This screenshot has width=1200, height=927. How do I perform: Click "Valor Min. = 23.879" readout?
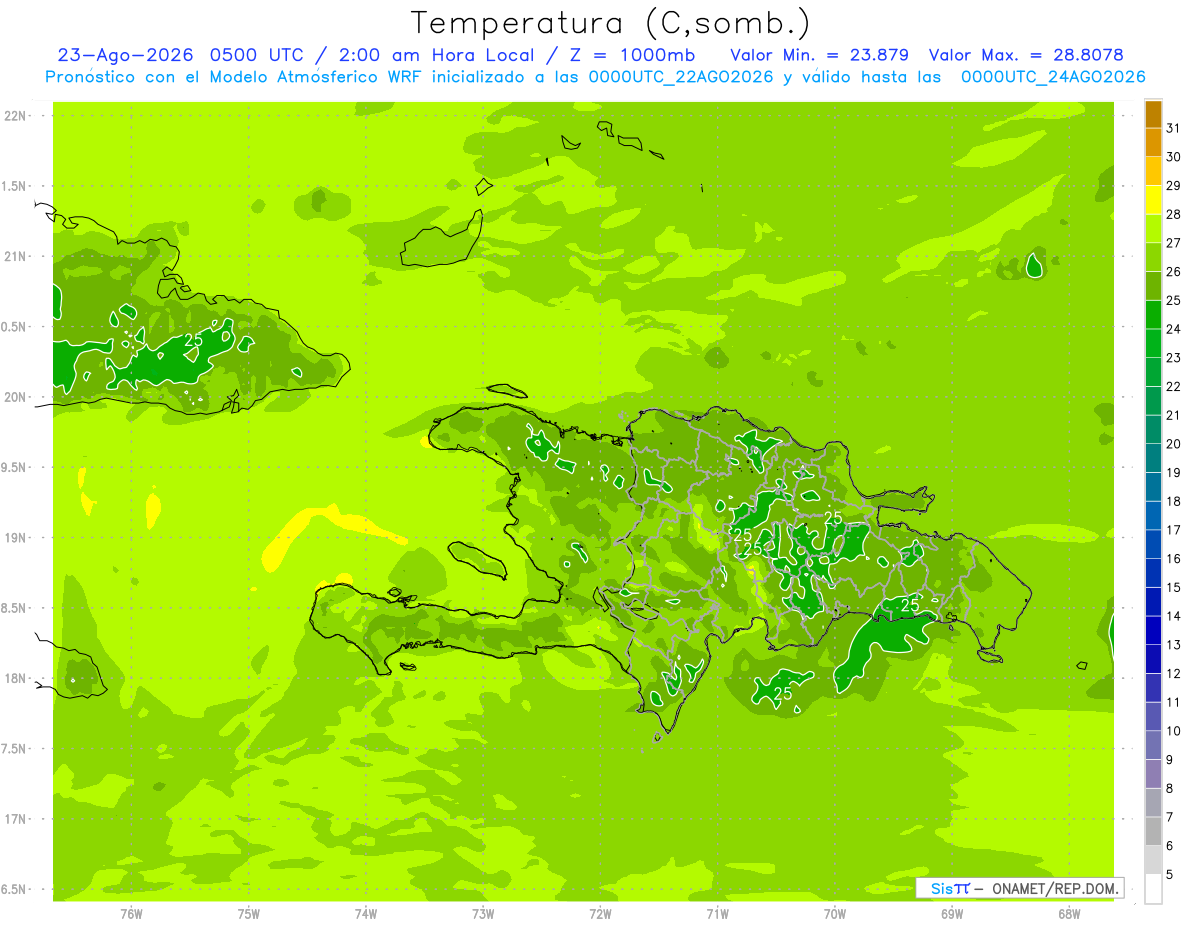tap(819, 55)
